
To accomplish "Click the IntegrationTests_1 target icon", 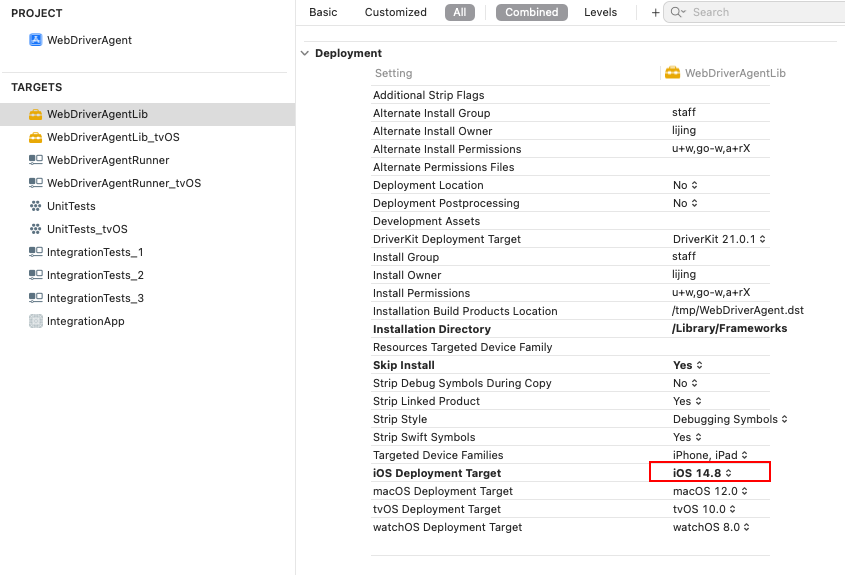I will point(36,252).
